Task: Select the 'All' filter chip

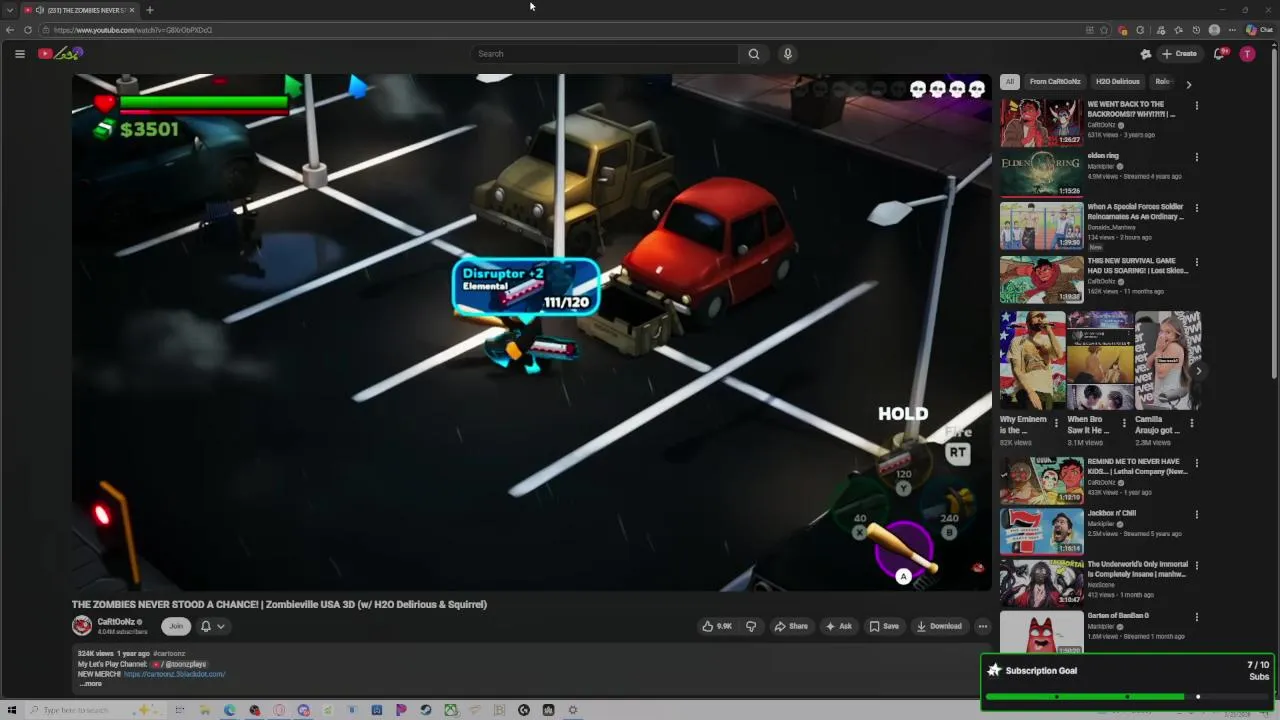Action: click(x=1010, y=81)
